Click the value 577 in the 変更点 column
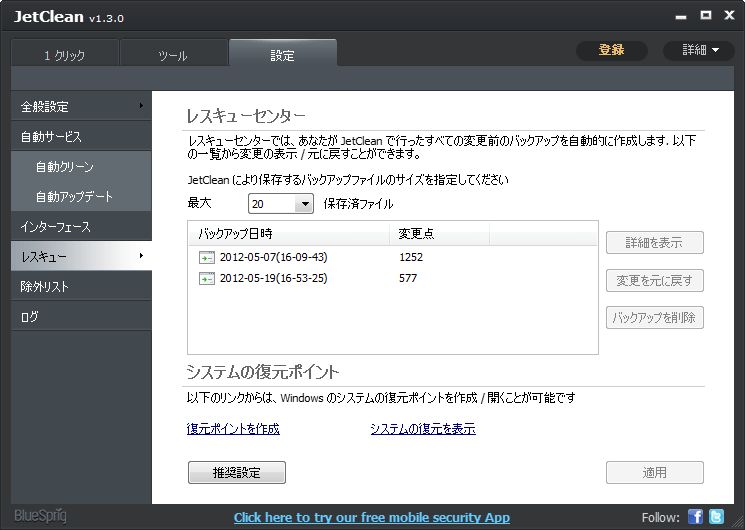 (408, 278)
